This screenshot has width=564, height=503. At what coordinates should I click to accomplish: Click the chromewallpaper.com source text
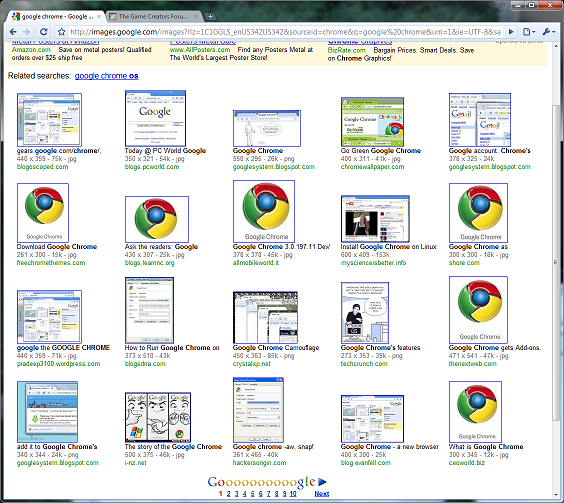point(372,167)
